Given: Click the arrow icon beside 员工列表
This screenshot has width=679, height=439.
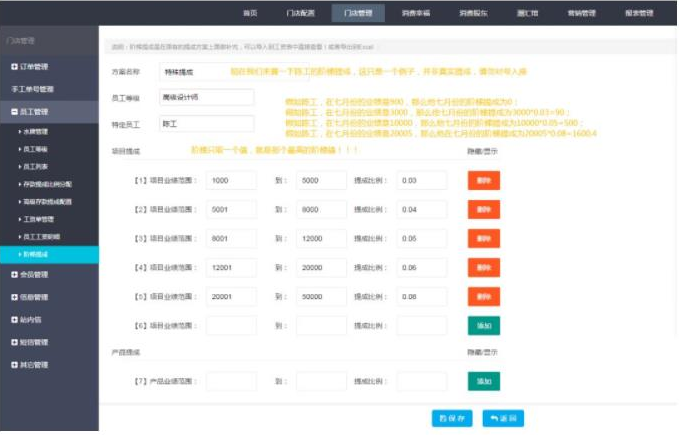Looking at the screenshot, I should [19, 167].
